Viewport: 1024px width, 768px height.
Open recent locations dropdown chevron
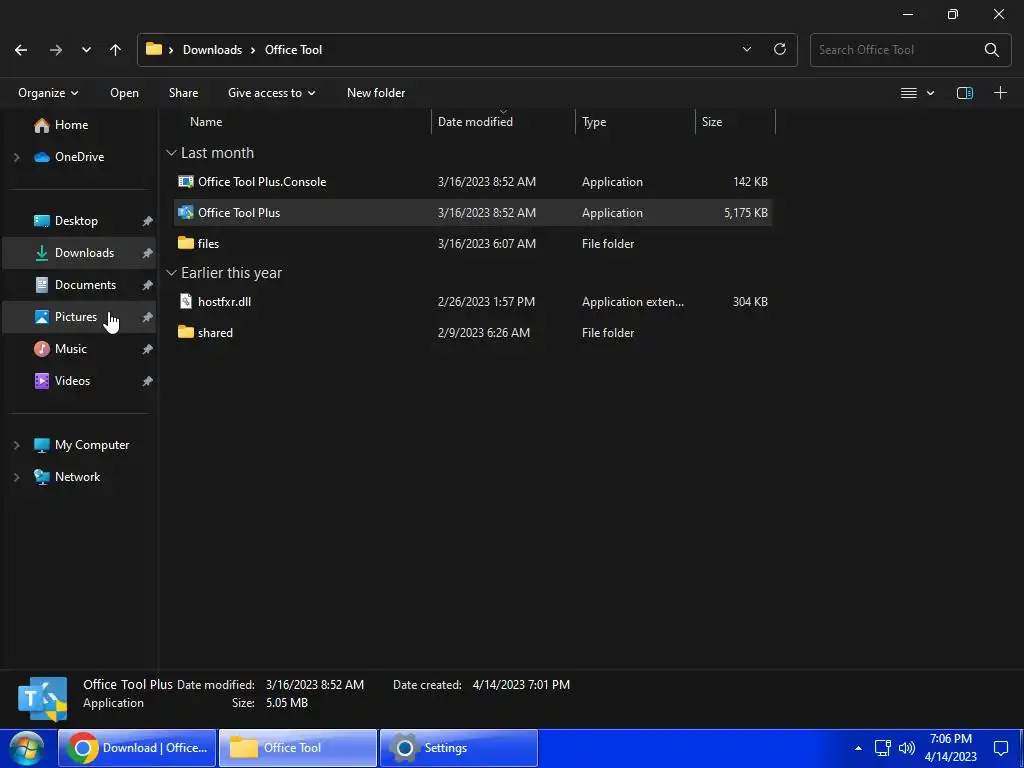(86, 50)
